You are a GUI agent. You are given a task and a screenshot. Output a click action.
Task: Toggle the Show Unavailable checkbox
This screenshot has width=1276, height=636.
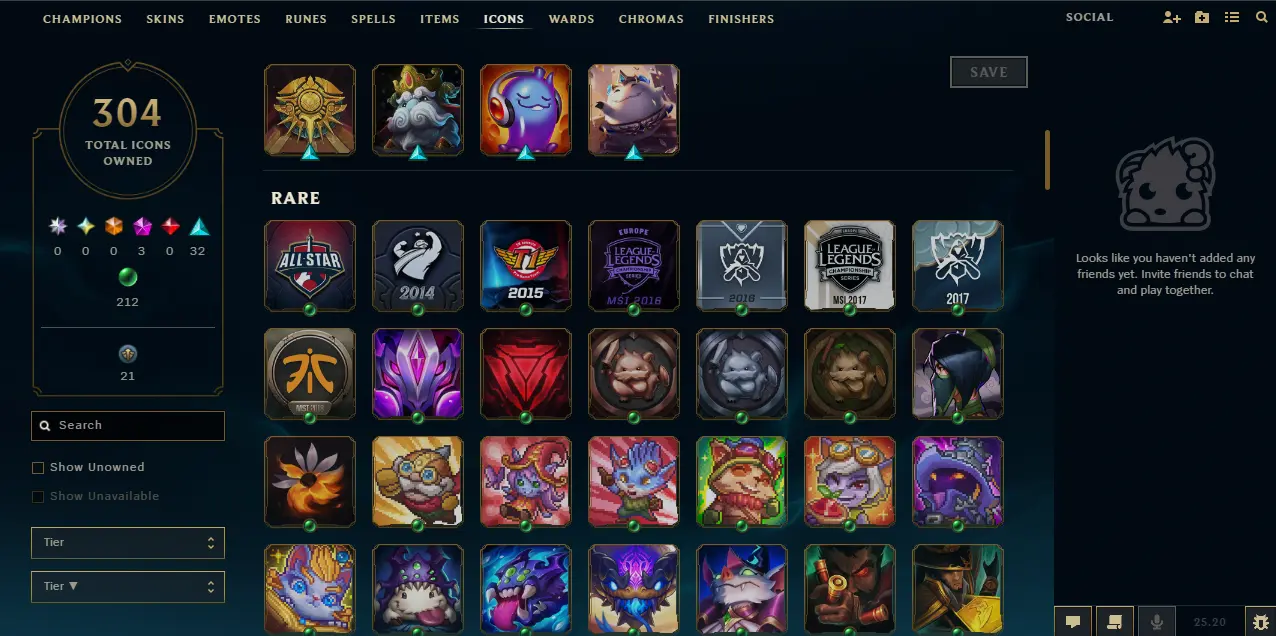point(38,496)
